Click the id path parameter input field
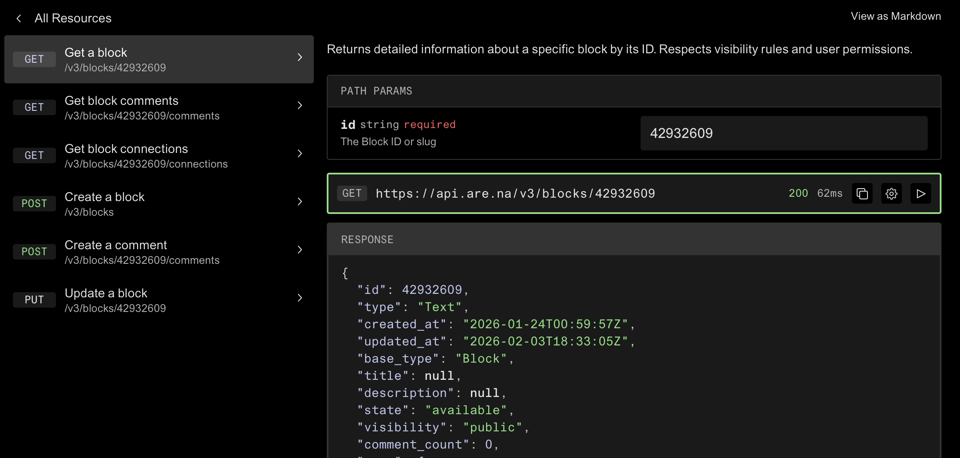Image resolution: width=960 pixels, height=458 pixels. (783, 133)
